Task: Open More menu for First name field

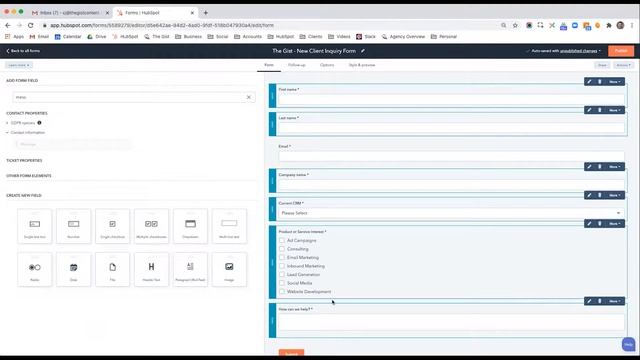Action: click(615, 82)
